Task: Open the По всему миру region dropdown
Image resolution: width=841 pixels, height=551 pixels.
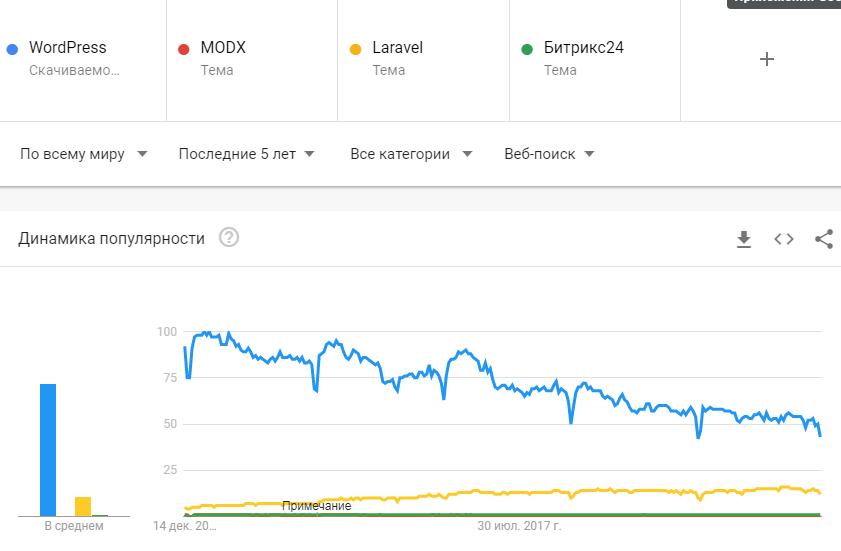Action: (x=84, y=154)
